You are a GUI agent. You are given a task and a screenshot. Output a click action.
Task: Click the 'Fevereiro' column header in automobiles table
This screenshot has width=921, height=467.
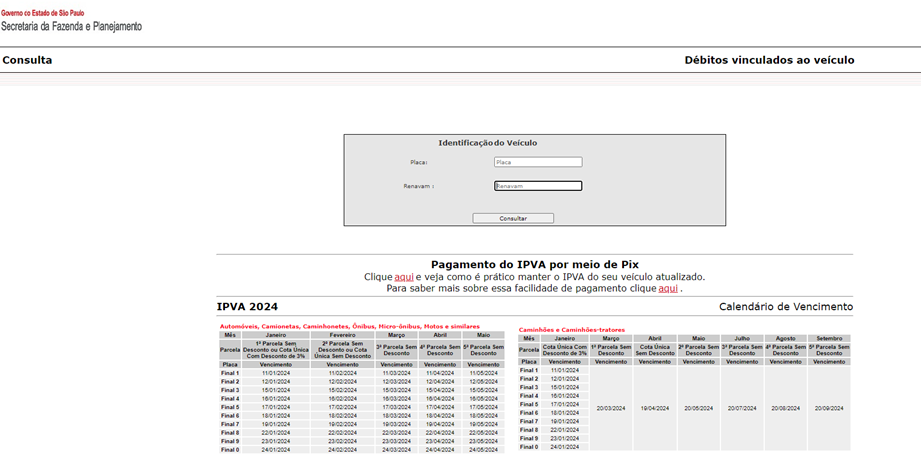(x=341, y=335)
